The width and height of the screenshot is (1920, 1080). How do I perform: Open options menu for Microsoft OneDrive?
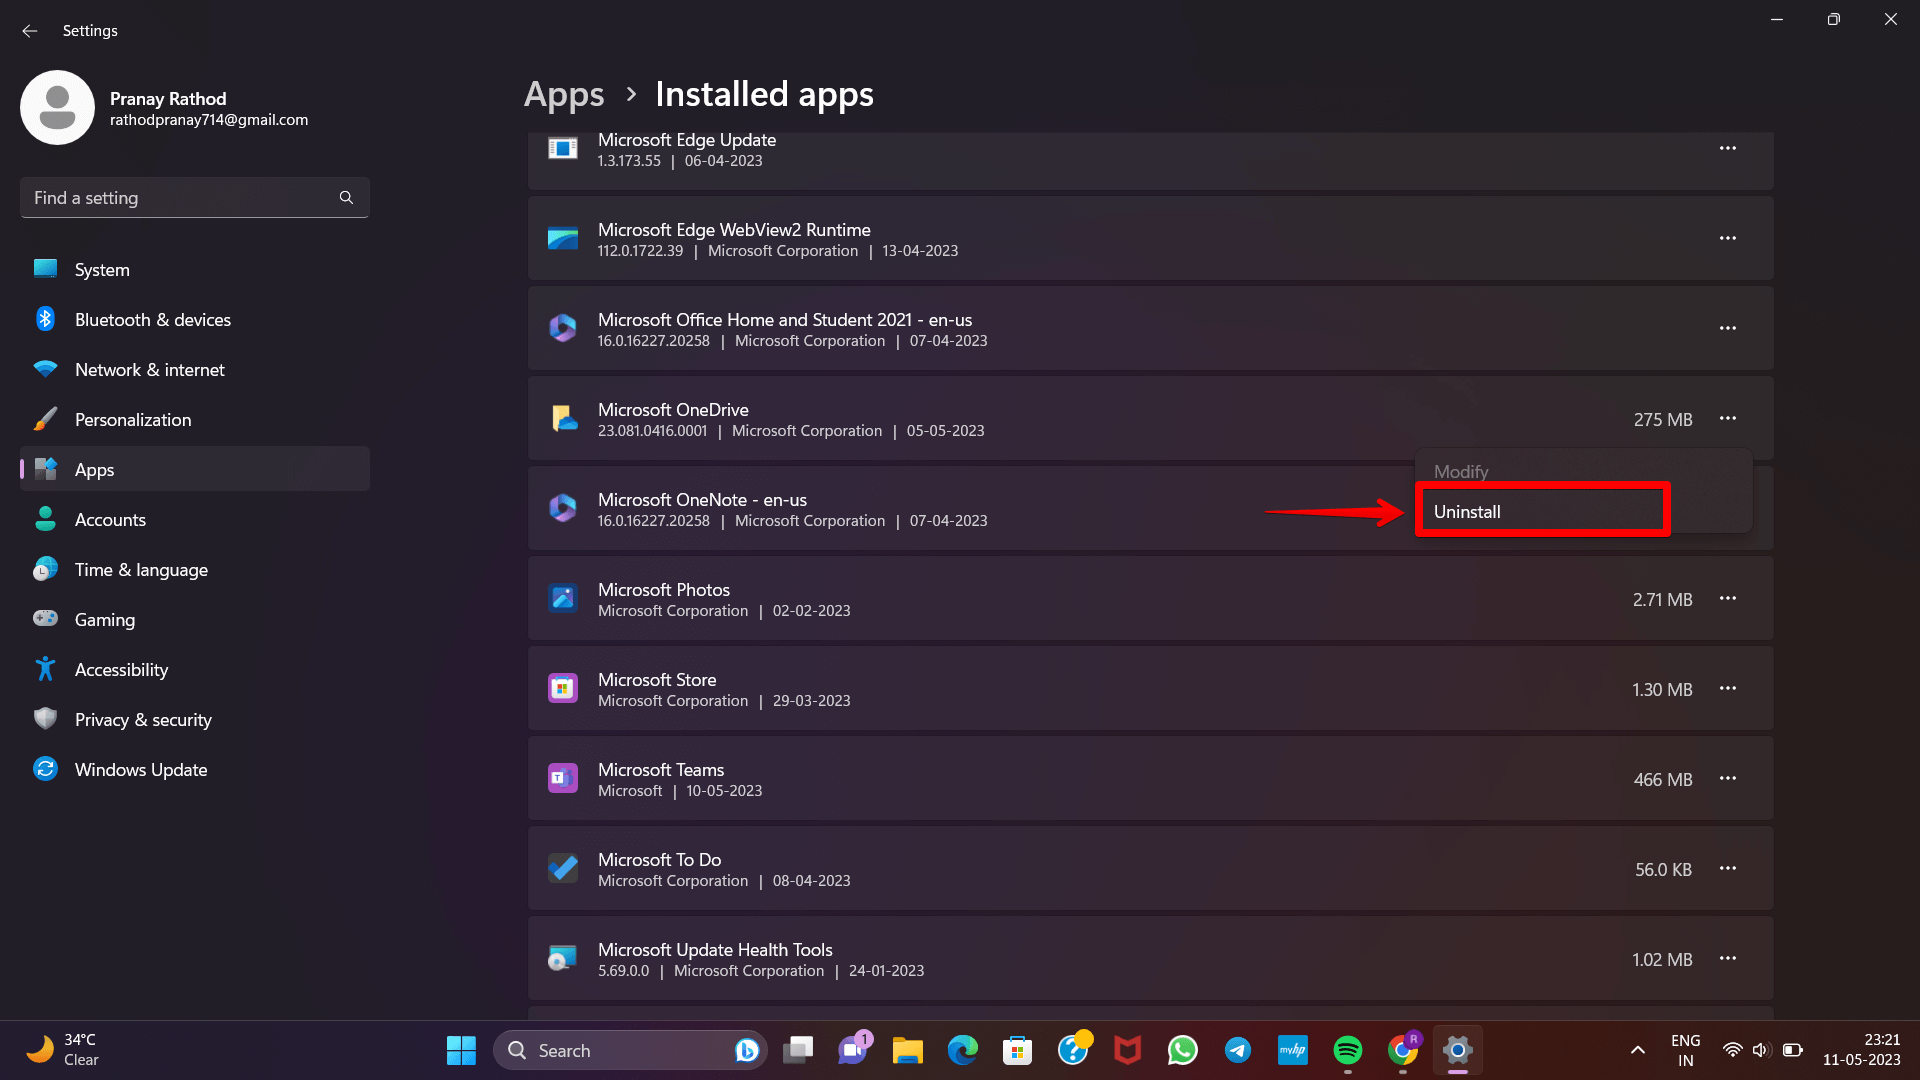(1727, 419)
